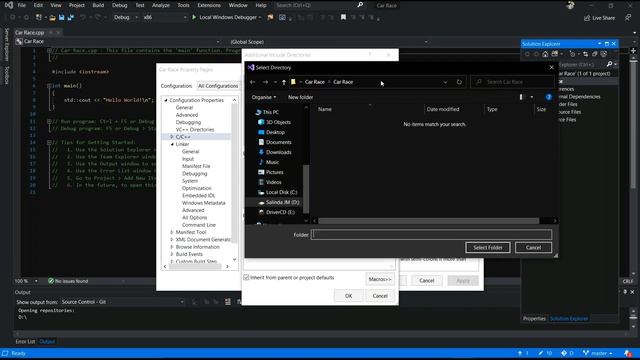Open the (Global Scope) dropdown
640x360 pixels.
(328, 42)
